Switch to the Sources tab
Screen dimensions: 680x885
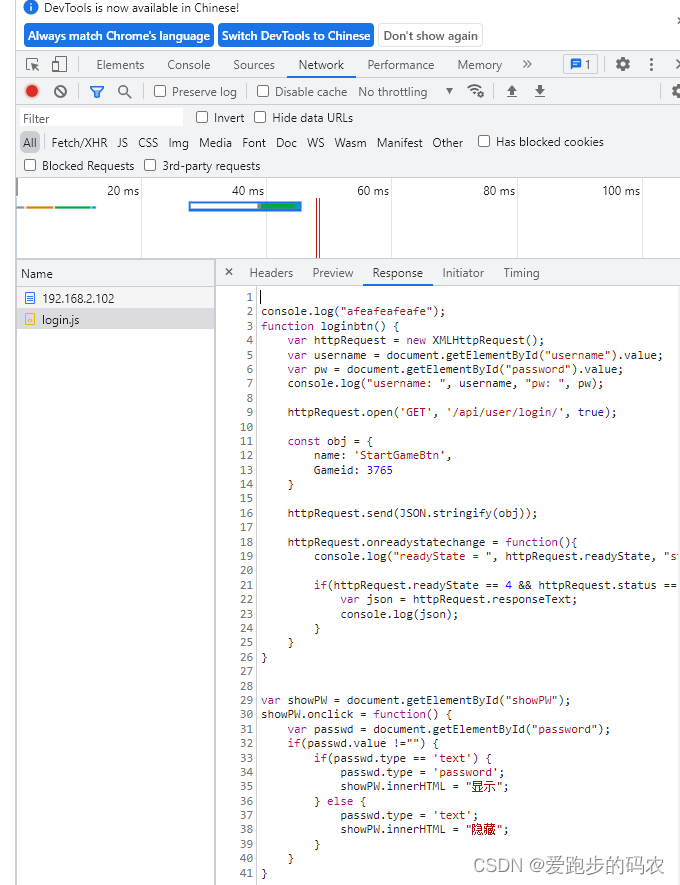tap(254, 65)
